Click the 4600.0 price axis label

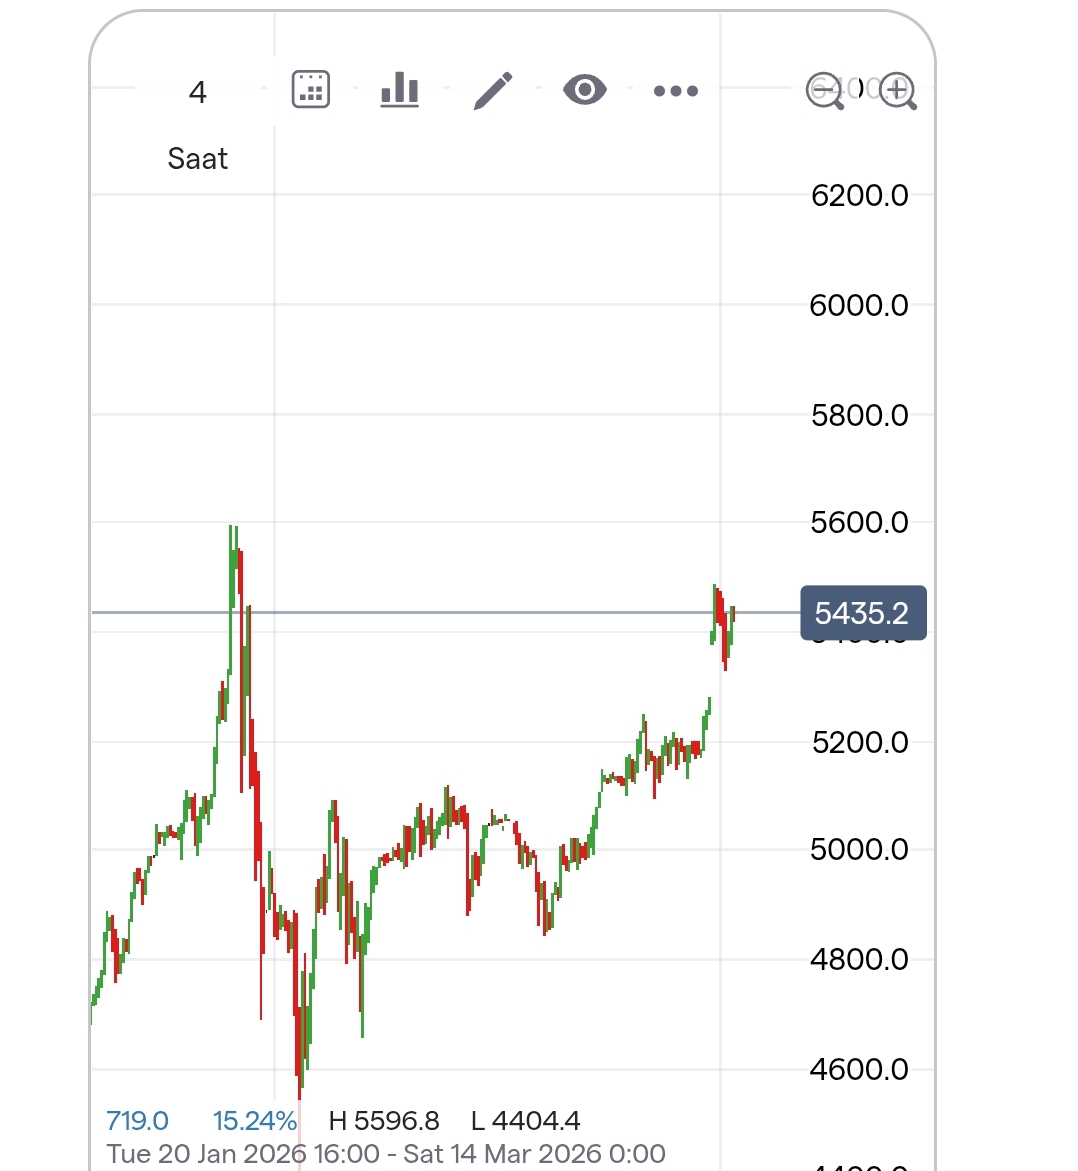(859, 1069)
